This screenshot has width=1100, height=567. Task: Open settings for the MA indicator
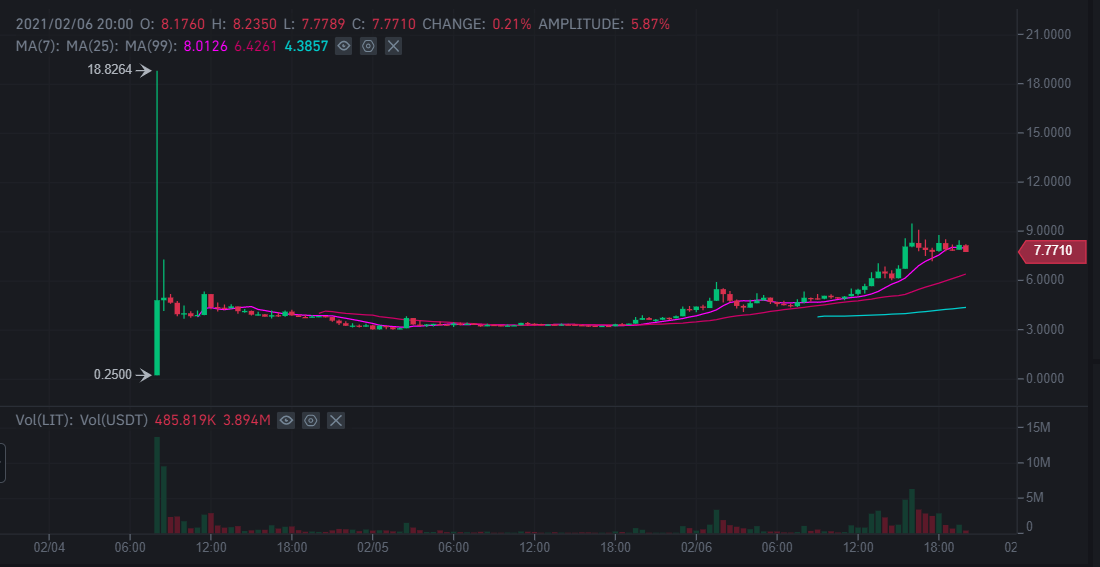(x=368, y=47)
